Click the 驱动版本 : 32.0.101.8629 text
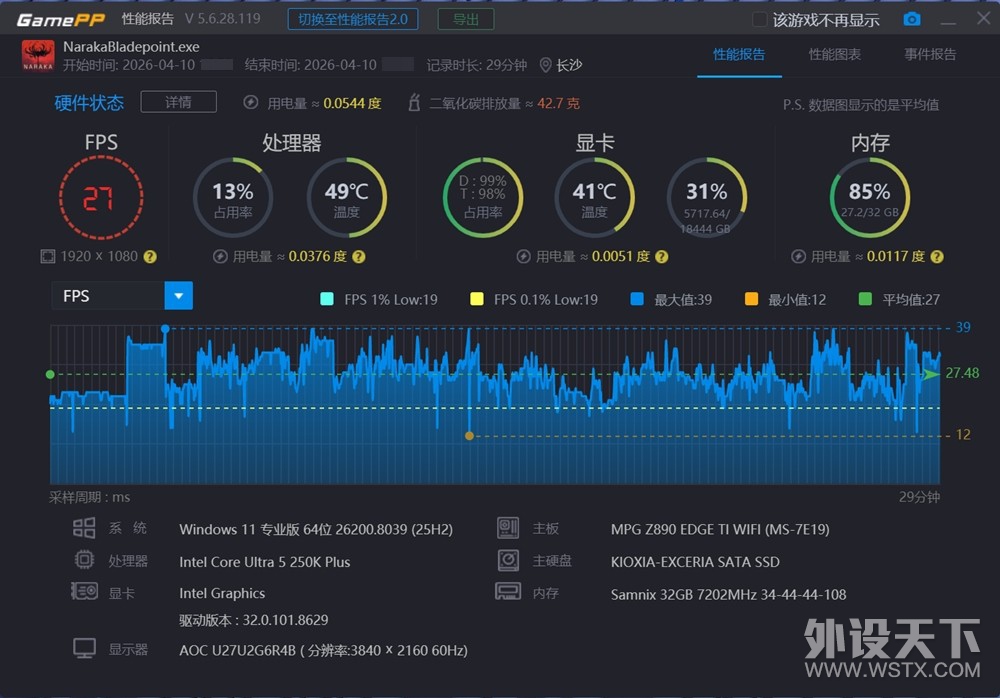Screen dimensions: 1000x698 point(254,620)
